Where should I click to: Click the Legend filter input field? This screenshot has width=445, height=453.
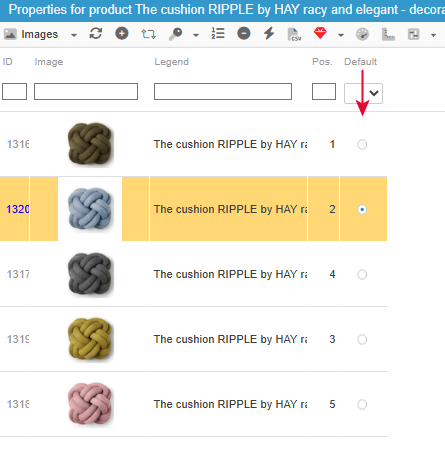(223, 92)
